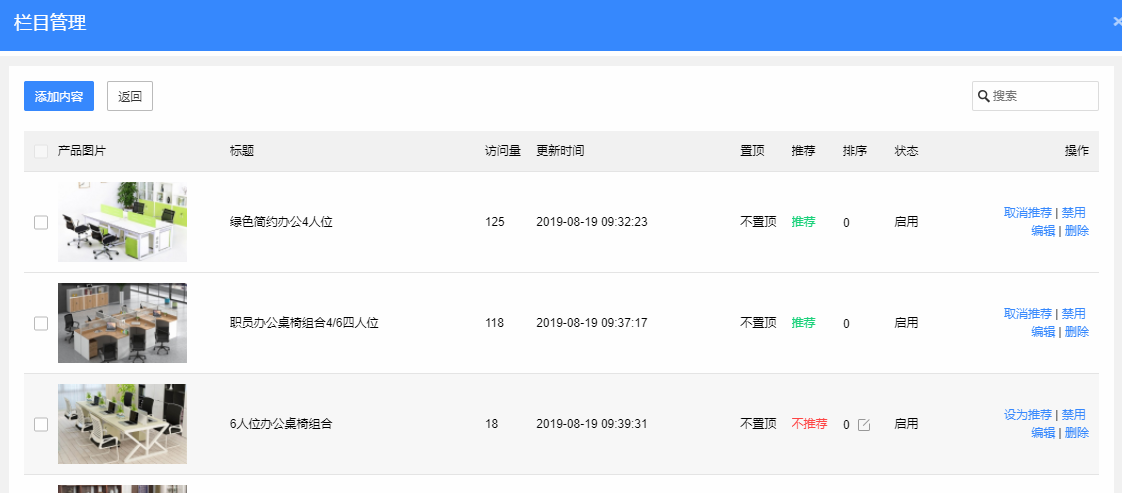Screen dimensions: 1122x493
Task: Click visit count 118
Action: (494, 323)
